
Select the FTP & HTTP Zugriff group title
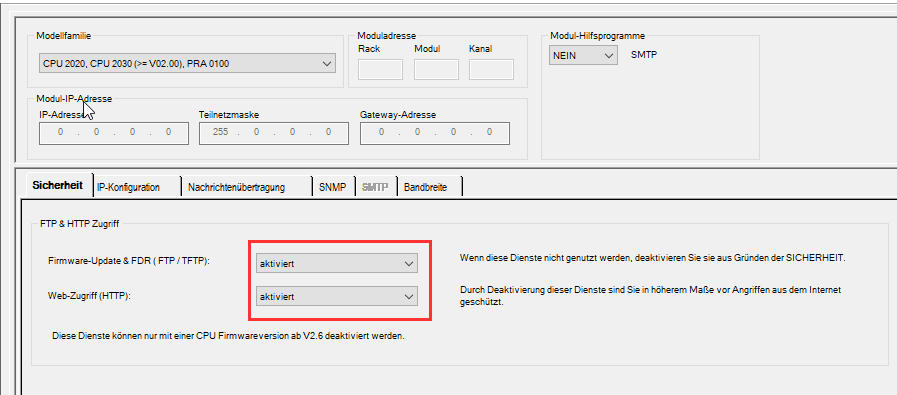80,224
